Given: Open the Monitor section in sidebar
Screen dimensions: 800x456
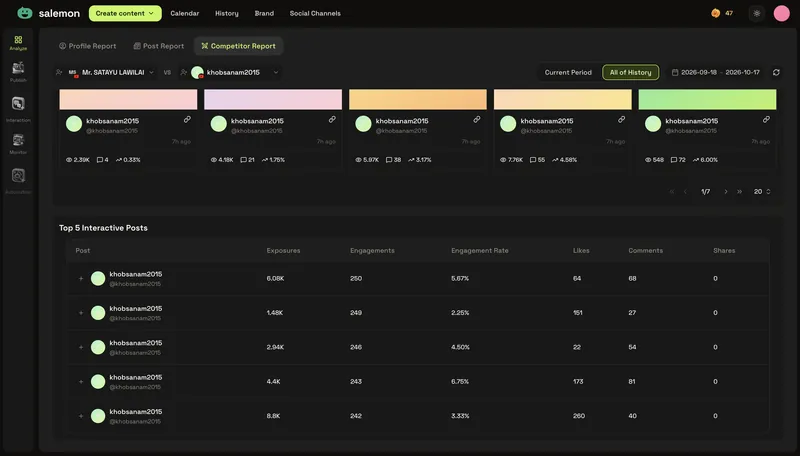Looking at the screenshot, I should point(18,143).
